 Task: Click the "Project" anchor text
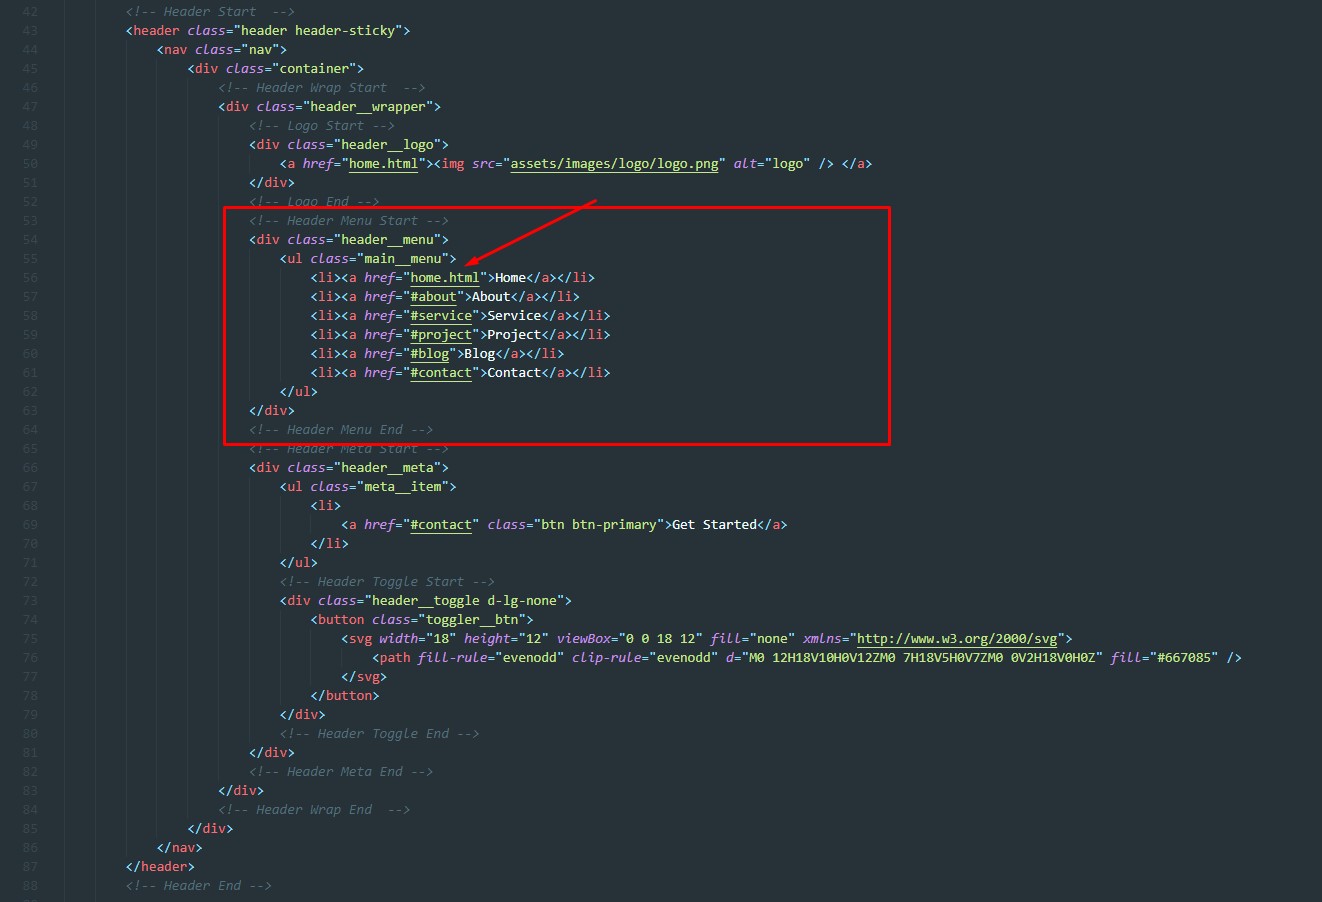tap(514, 335)
